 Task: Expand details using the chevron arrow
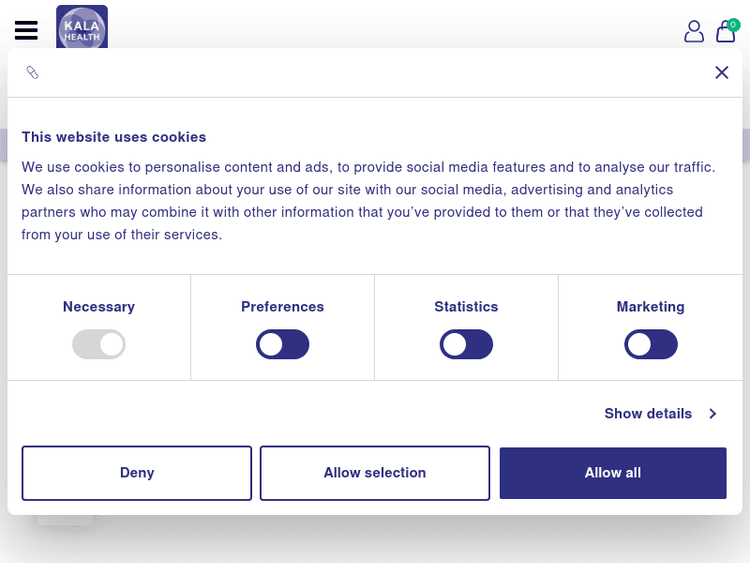tap(713, 413)
